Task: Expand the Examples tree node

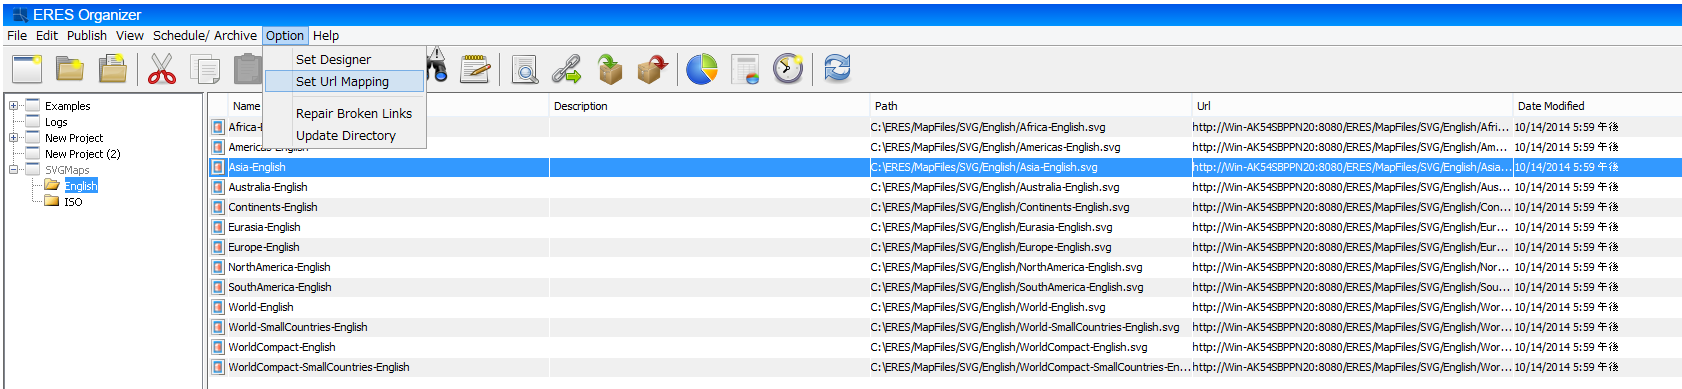Action: 14,106
